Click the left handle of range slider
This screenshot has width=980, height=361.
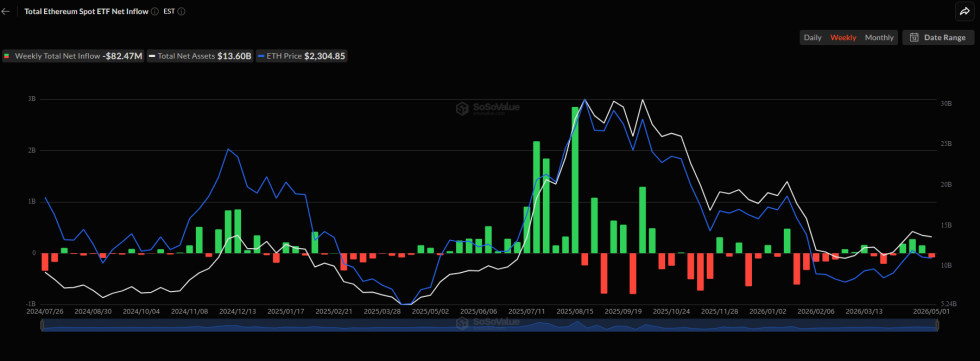(42, 325)
